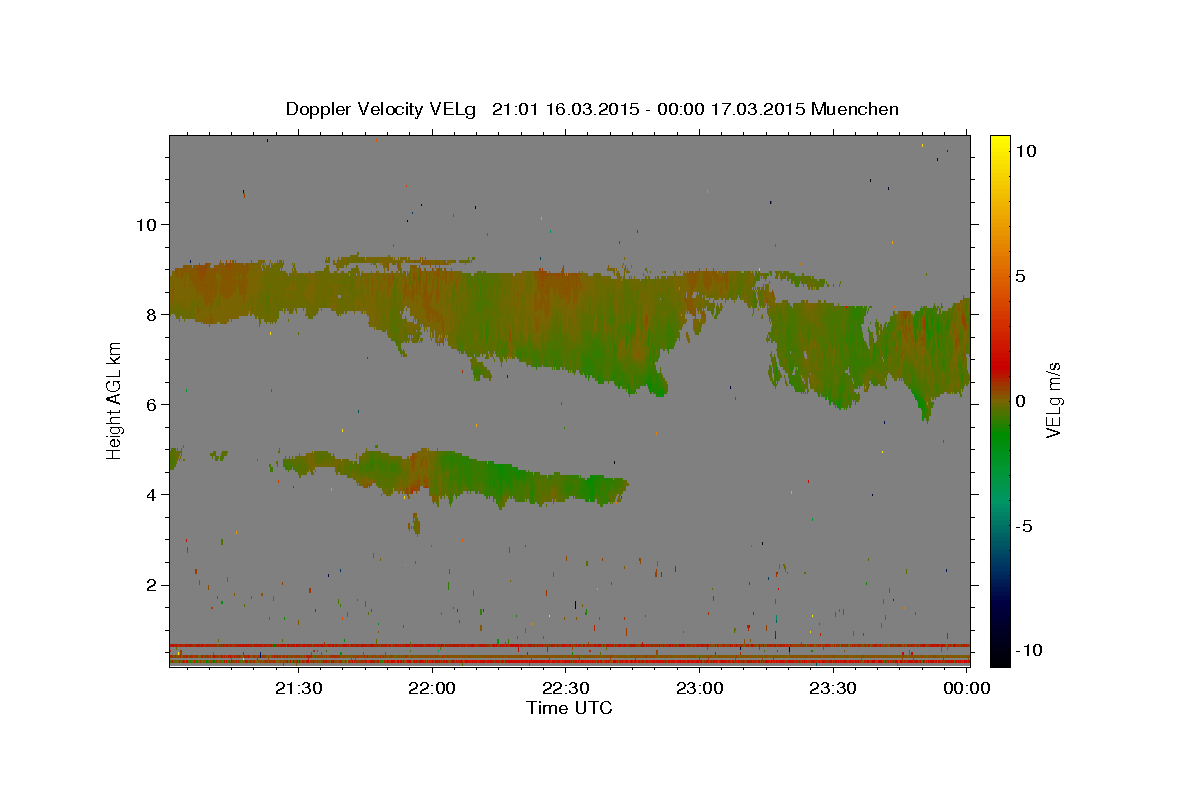Click the height axis label 8
This screenshot has width=1200, height=800.
click(151, 314)
